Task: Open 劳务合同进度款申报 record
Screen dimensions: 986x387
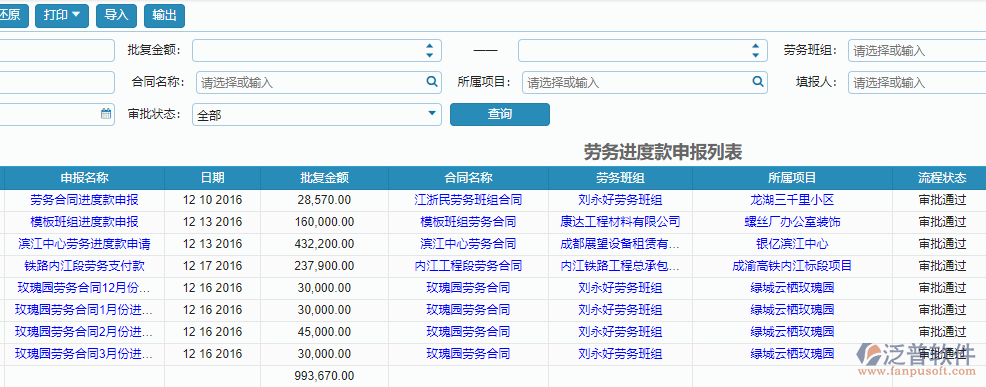Action: pyautogui.click(x=84, y=200)
